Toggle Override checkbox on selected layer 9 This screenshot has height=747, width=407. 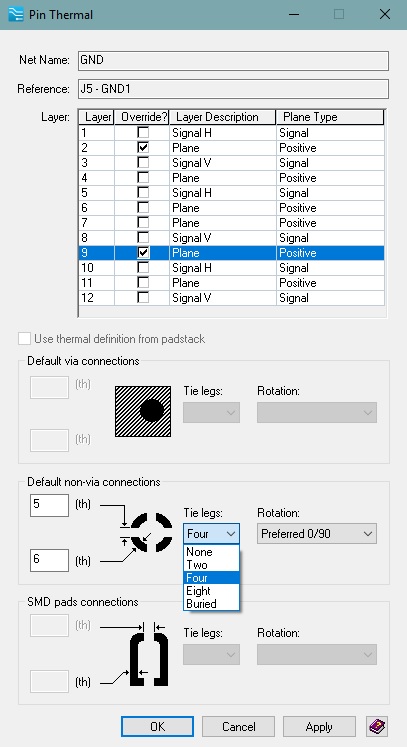[x=142, y=252]
